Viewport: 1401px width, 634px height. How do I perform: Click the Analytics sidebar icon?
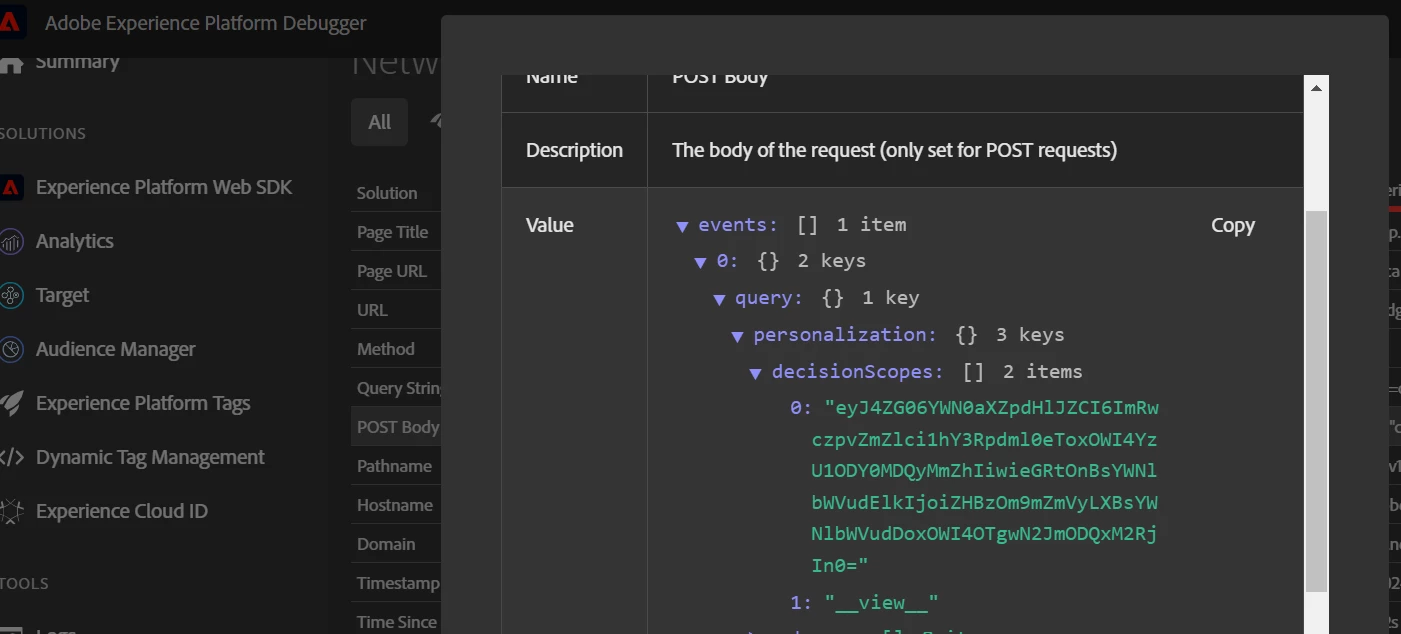[11, 241]
